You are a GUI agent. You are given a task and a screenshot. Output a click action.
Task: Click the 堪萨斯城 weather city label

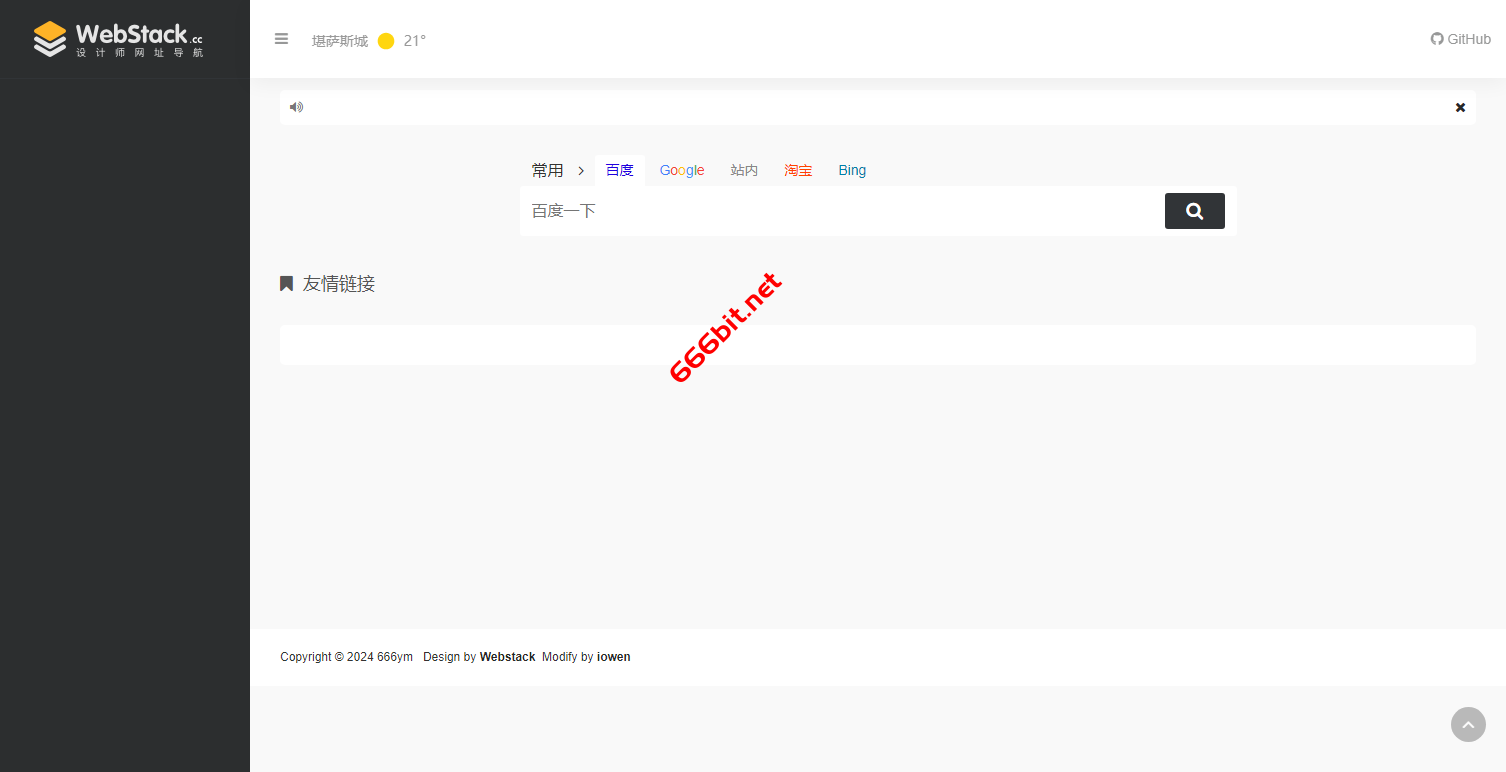(340, 41)
